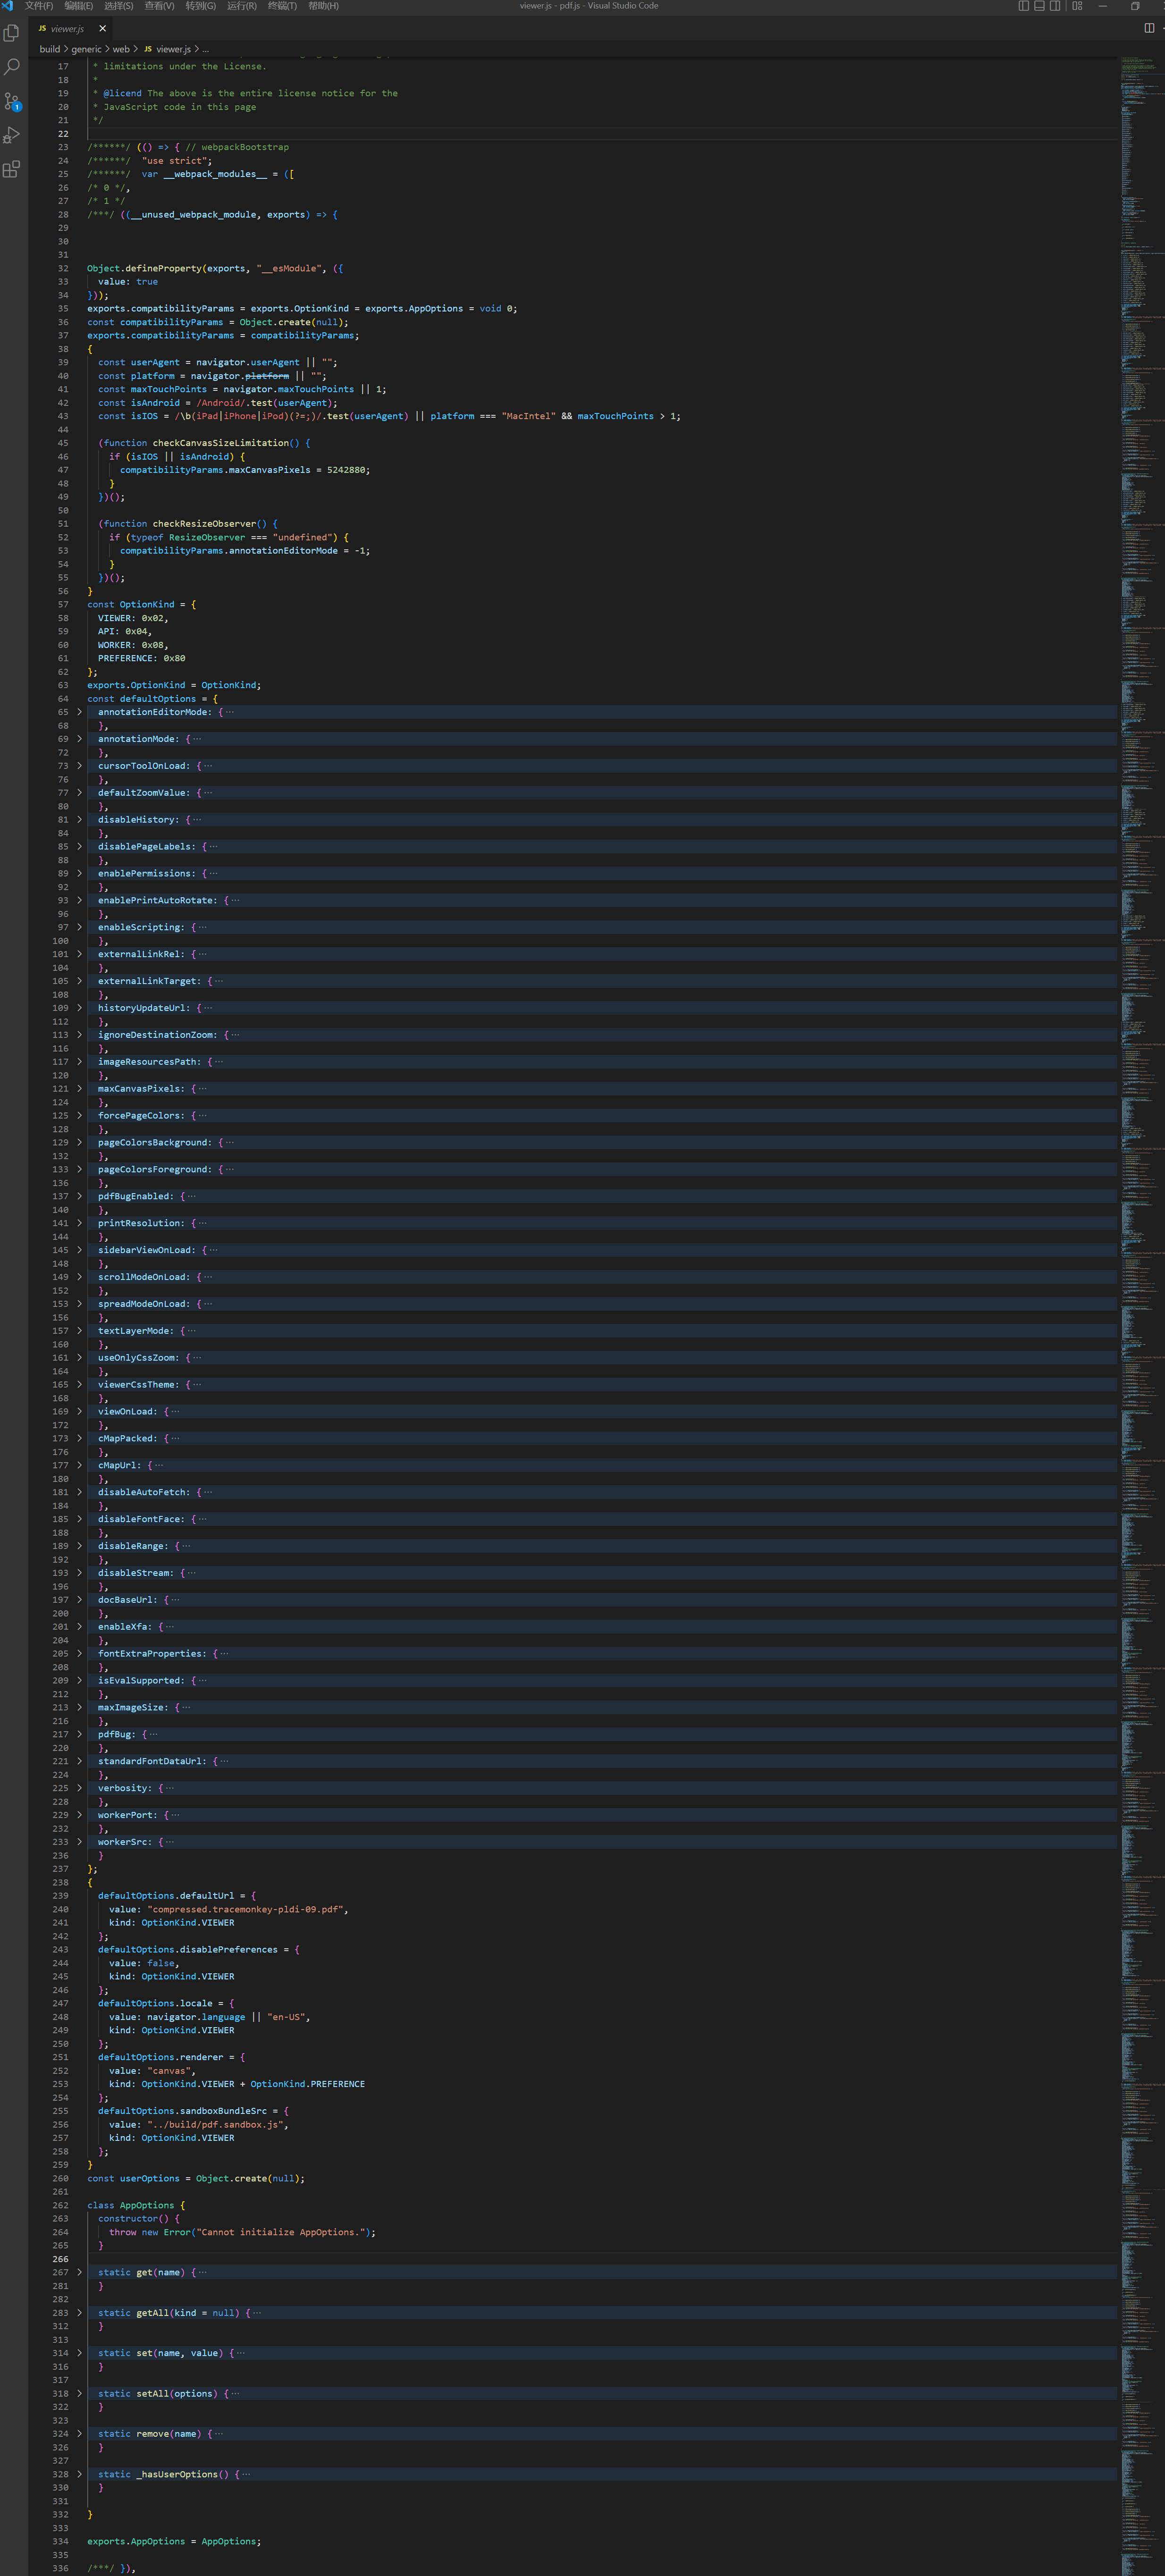Click the 'exports.AppOptions = AppOptions;' line
The height and width of the screenshot is (2576, 1165).
(174, 2541)
